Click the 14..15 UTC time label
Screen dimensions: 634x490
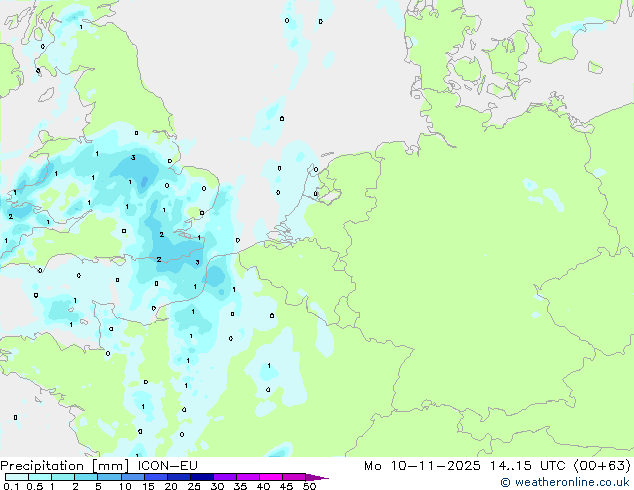(527, 466)
